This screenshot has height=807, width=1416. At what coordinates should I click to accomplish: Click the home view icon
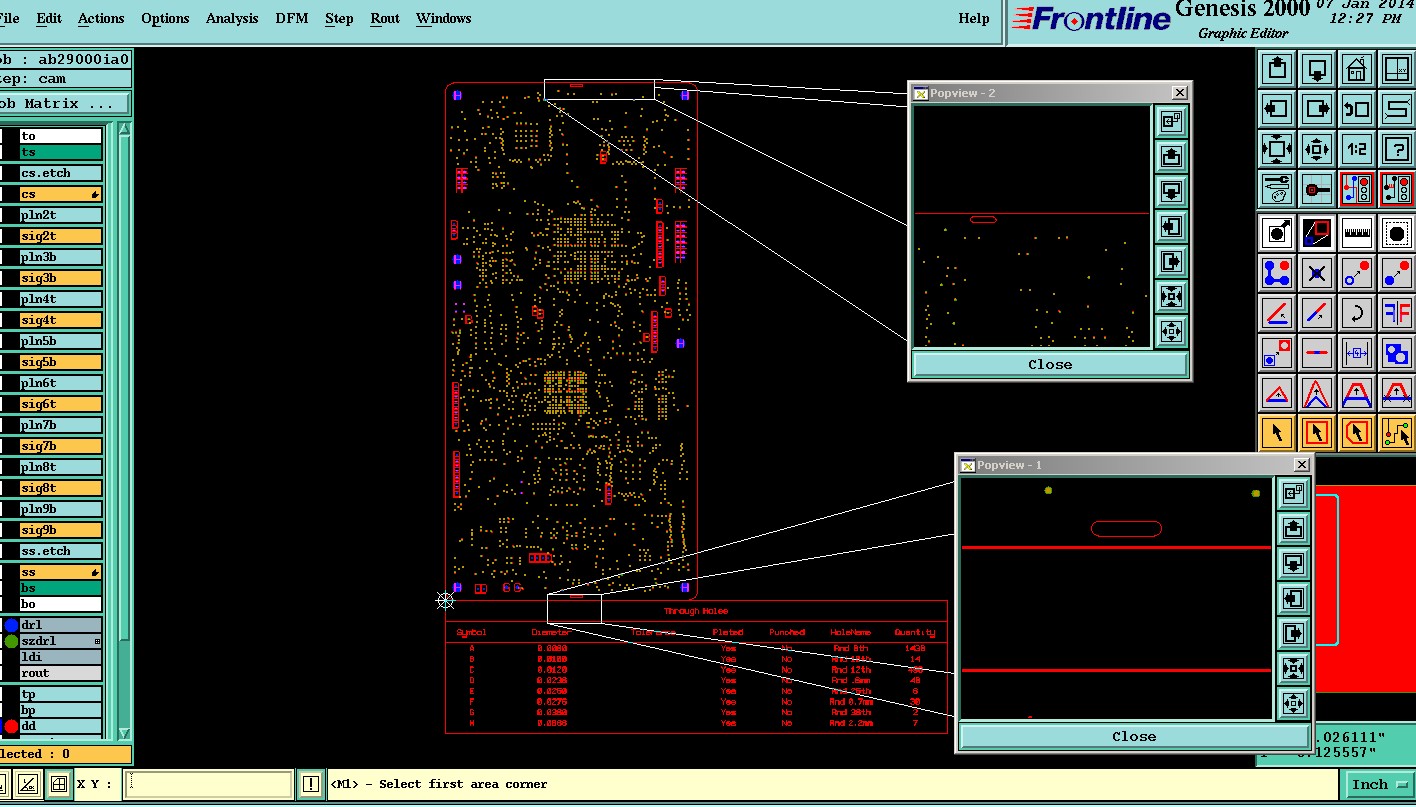tap(1357, 69)
